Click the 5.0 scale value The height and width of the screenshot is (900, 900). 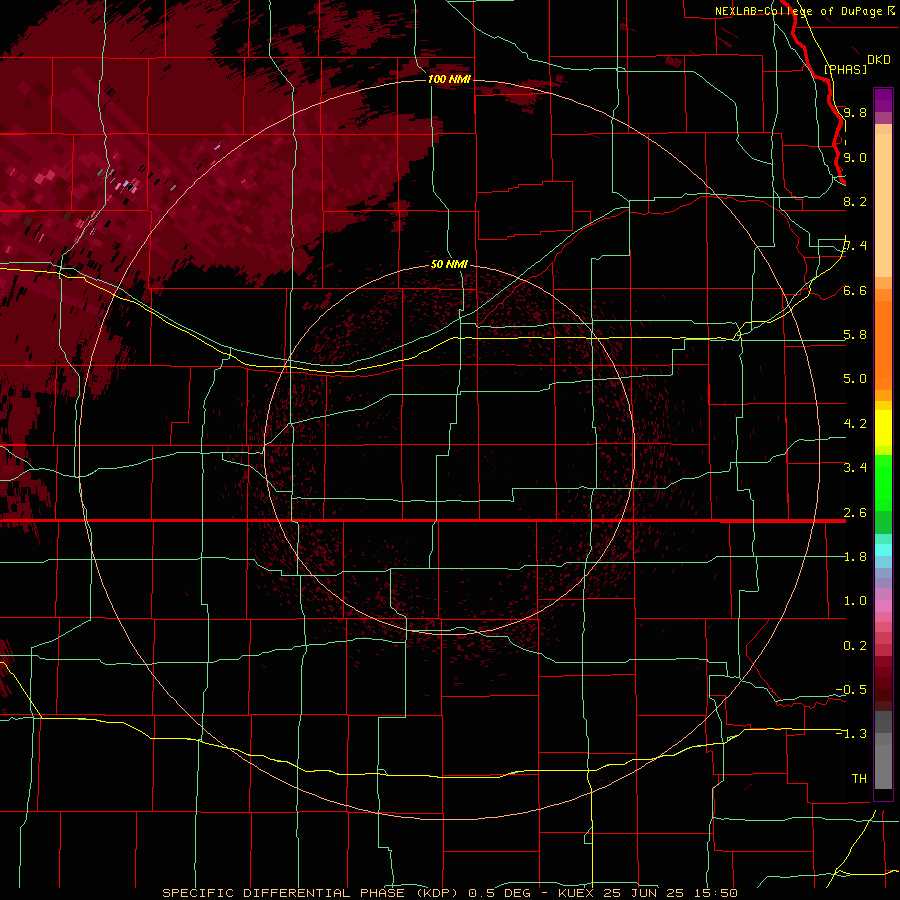[855, 379]
